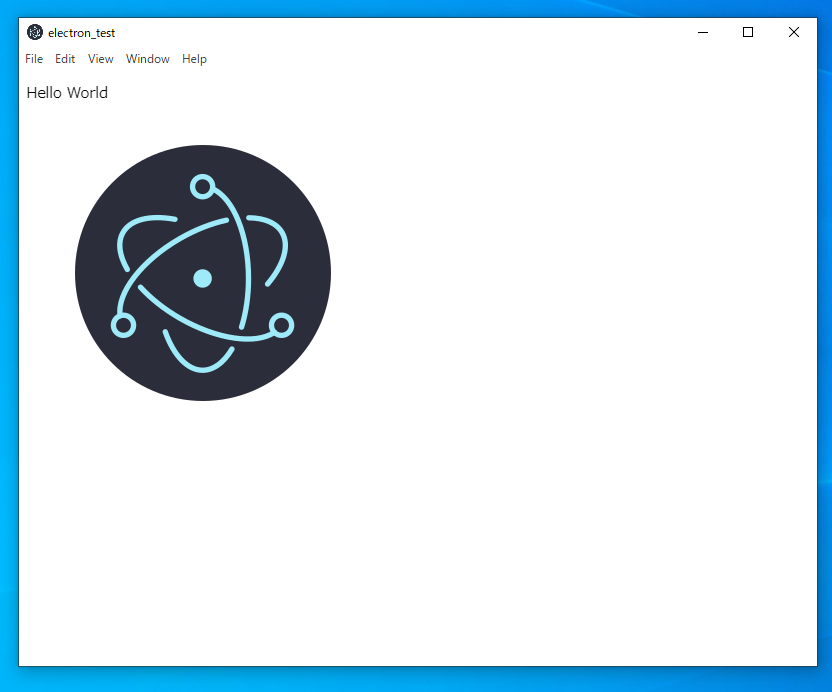Screen dimensions: 832x692
Task: Click the electron_test title text
Action: click(x=81, y=32)
